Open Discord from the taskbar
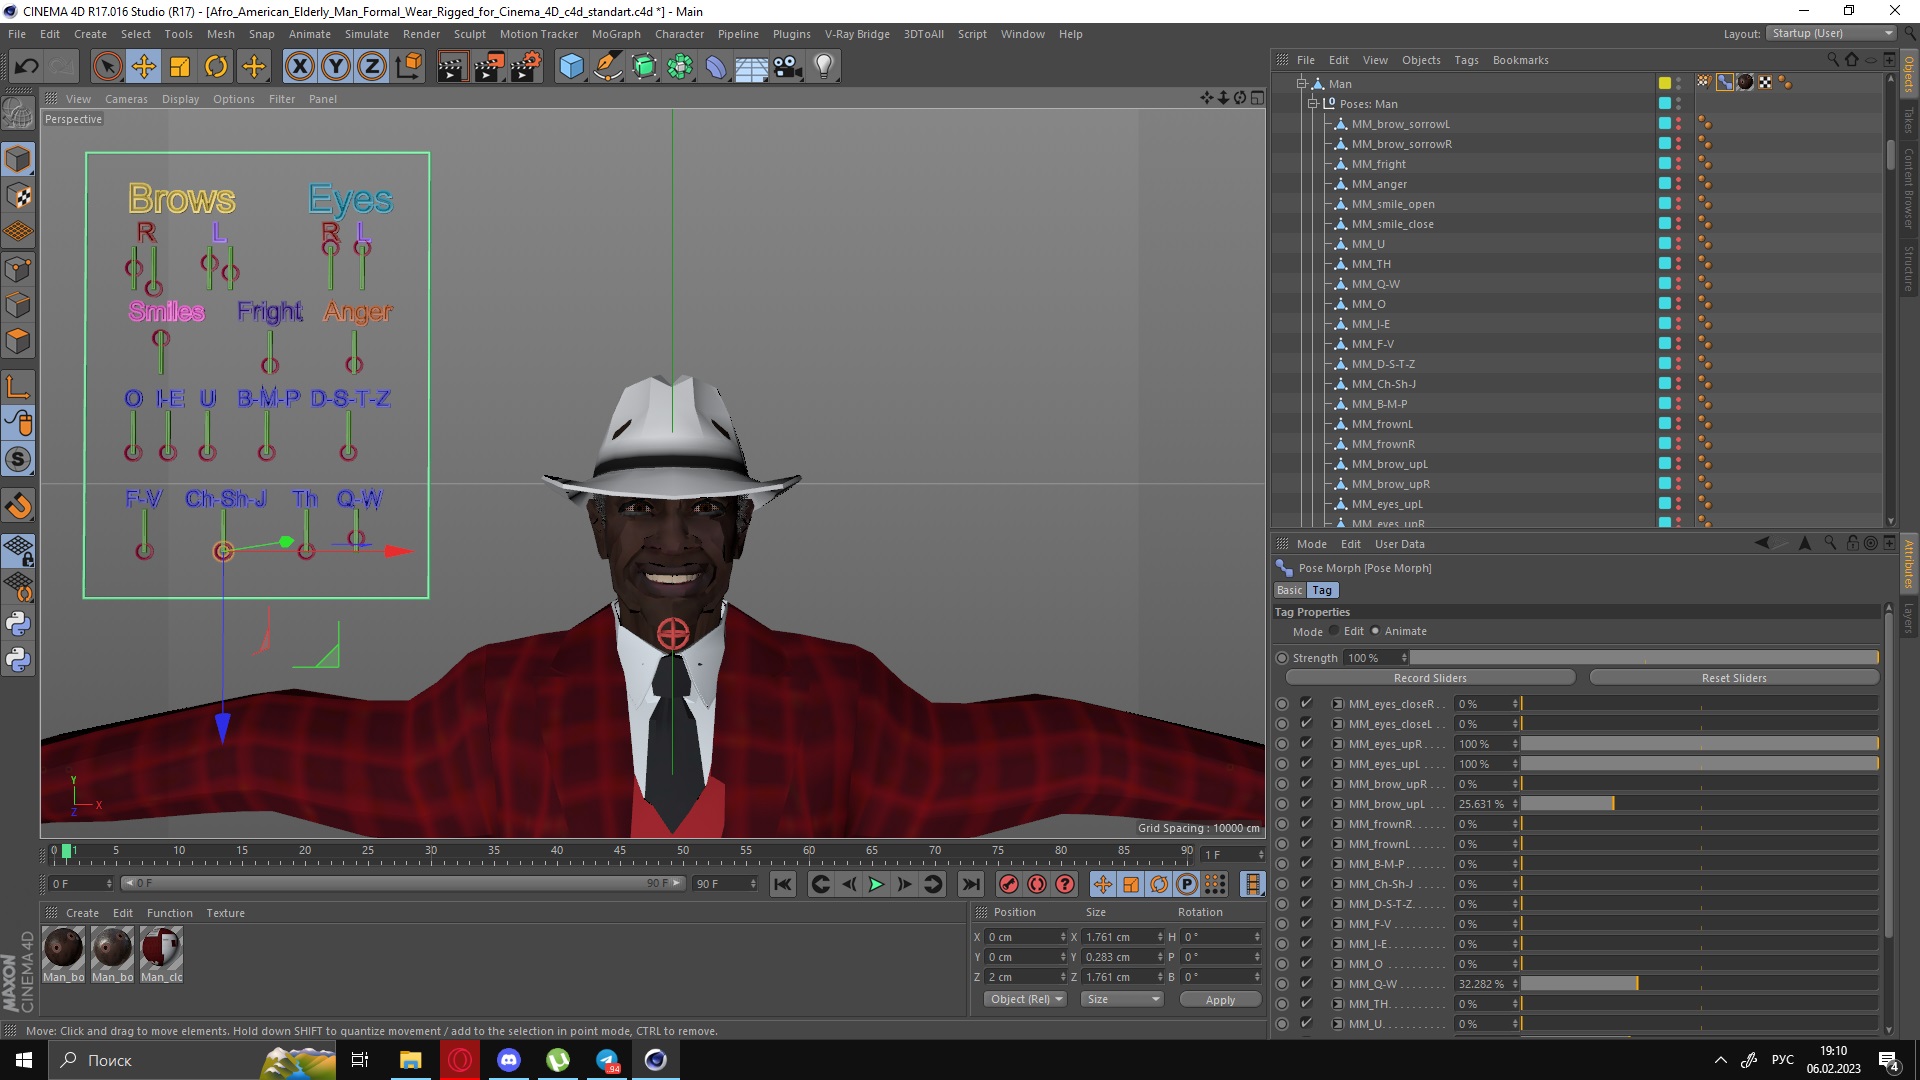 coord(509,1060)
